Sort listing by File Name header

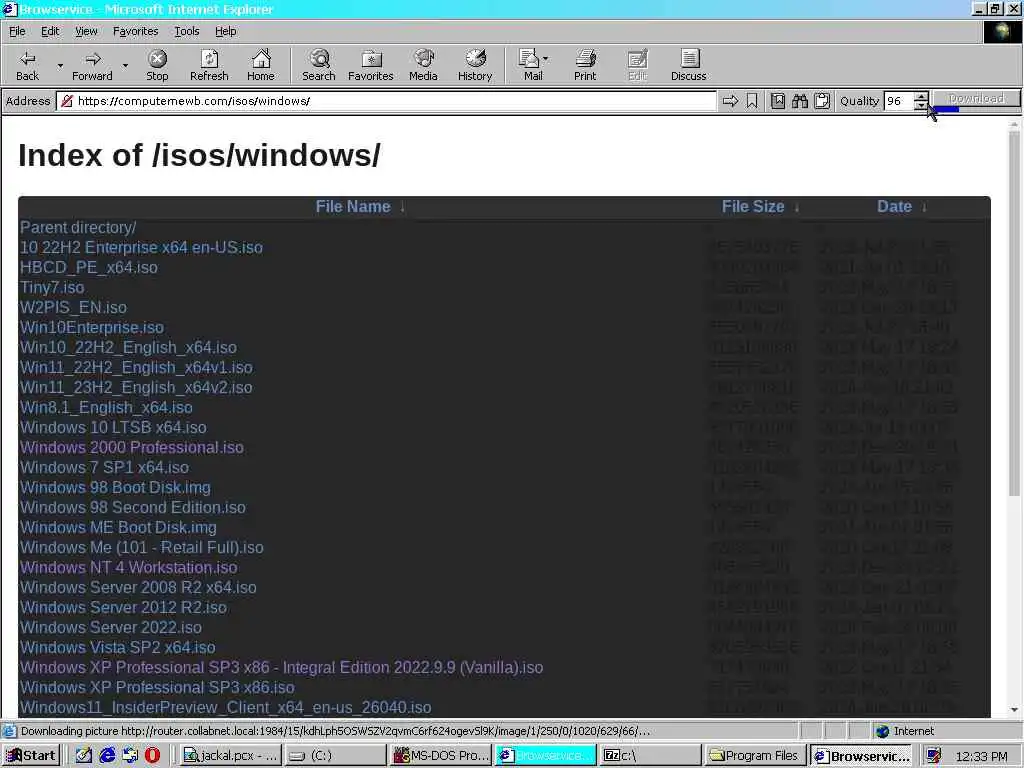353,206
